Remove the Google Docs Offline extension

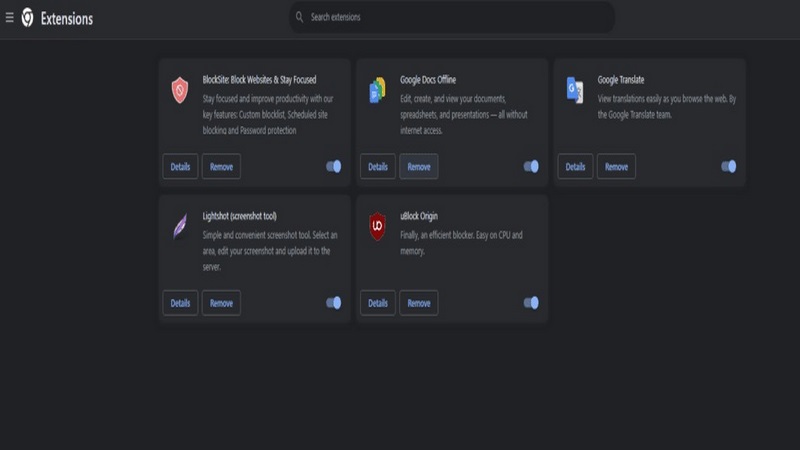coord(419,166)
